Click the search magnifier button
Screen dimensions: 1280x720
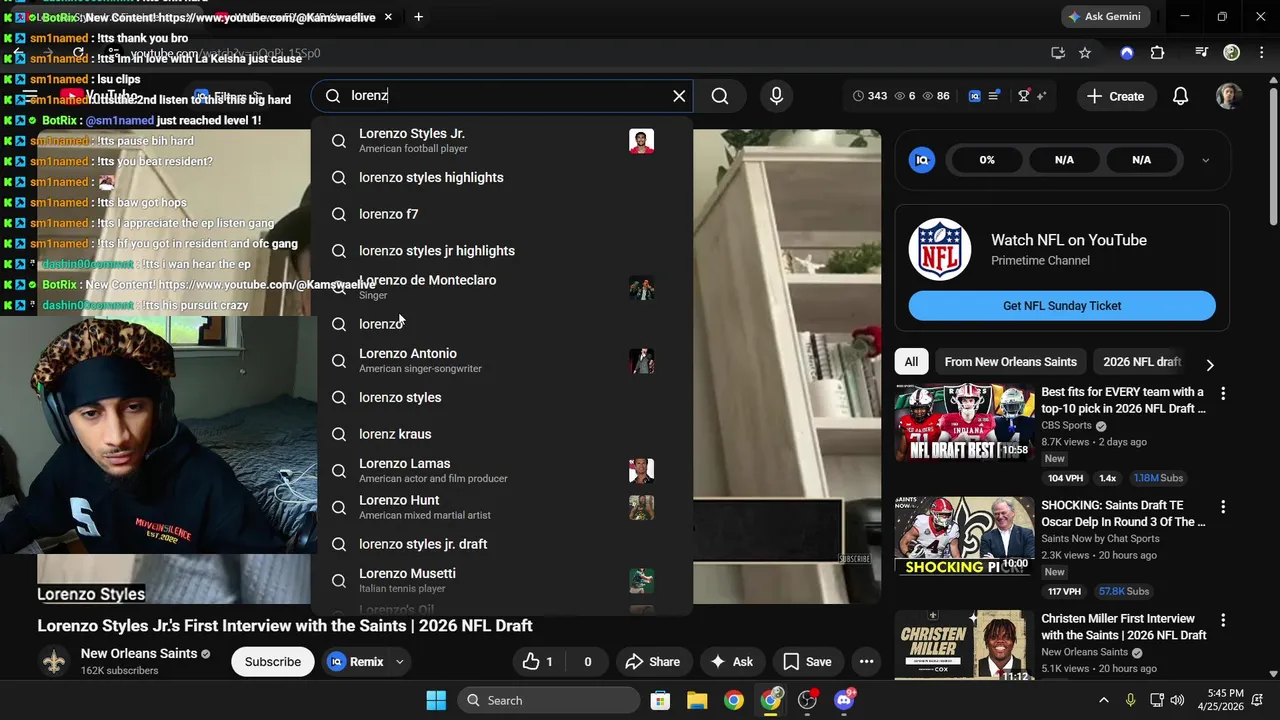pos(720,96)
